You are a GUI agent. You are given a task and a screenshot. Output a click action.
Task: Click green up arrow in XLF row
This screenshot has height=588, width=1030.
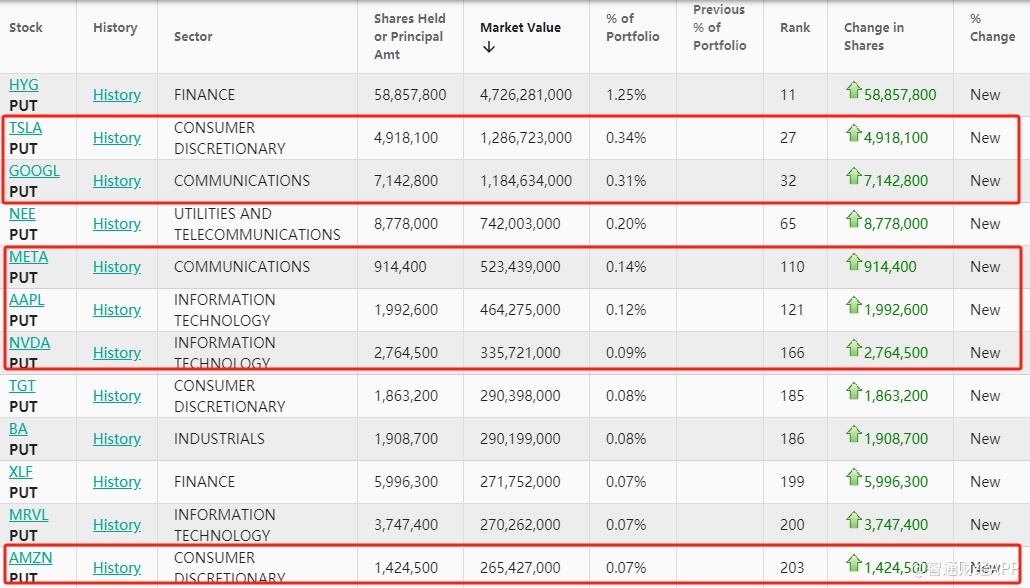point(853,478)
